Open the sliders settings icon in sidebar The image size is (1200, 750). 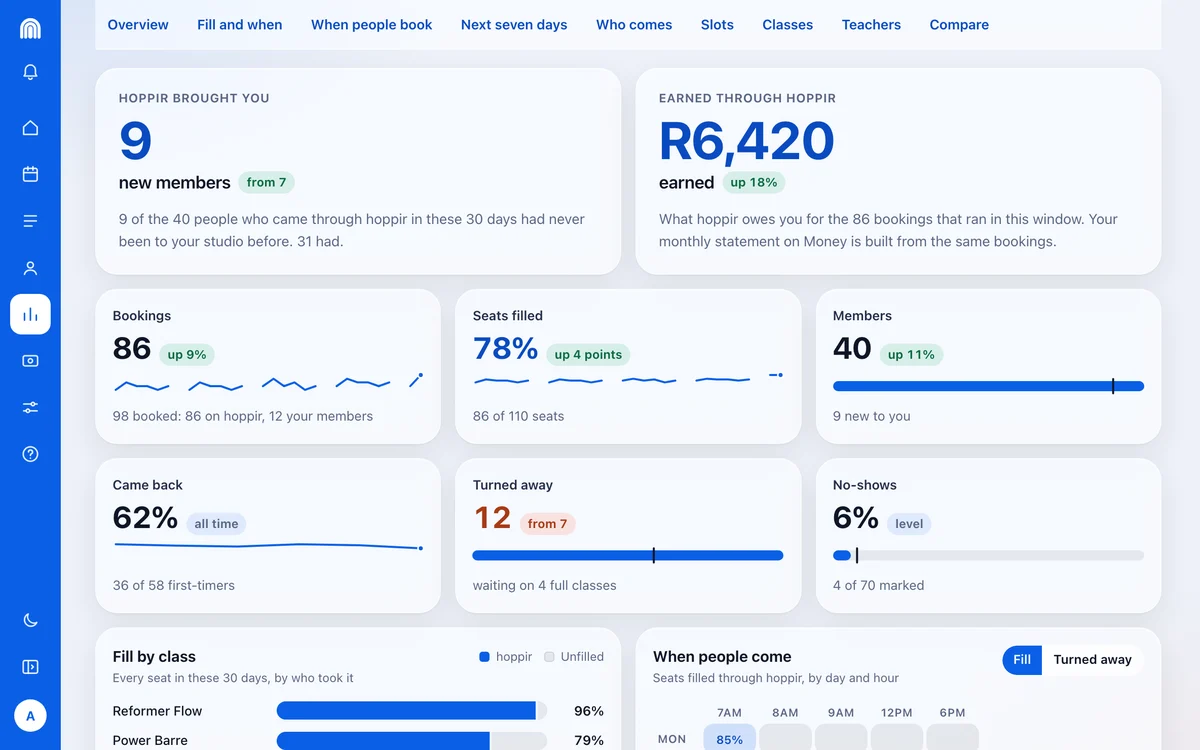tap(30, 407)
